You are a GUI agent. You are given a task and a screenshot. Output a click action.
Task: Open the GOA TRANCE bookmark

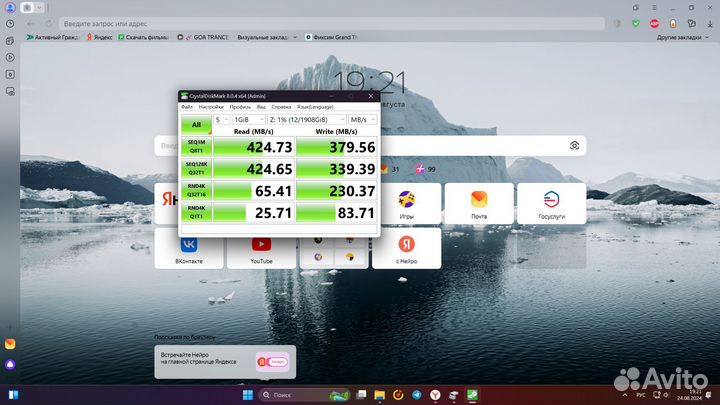[202, 37]
